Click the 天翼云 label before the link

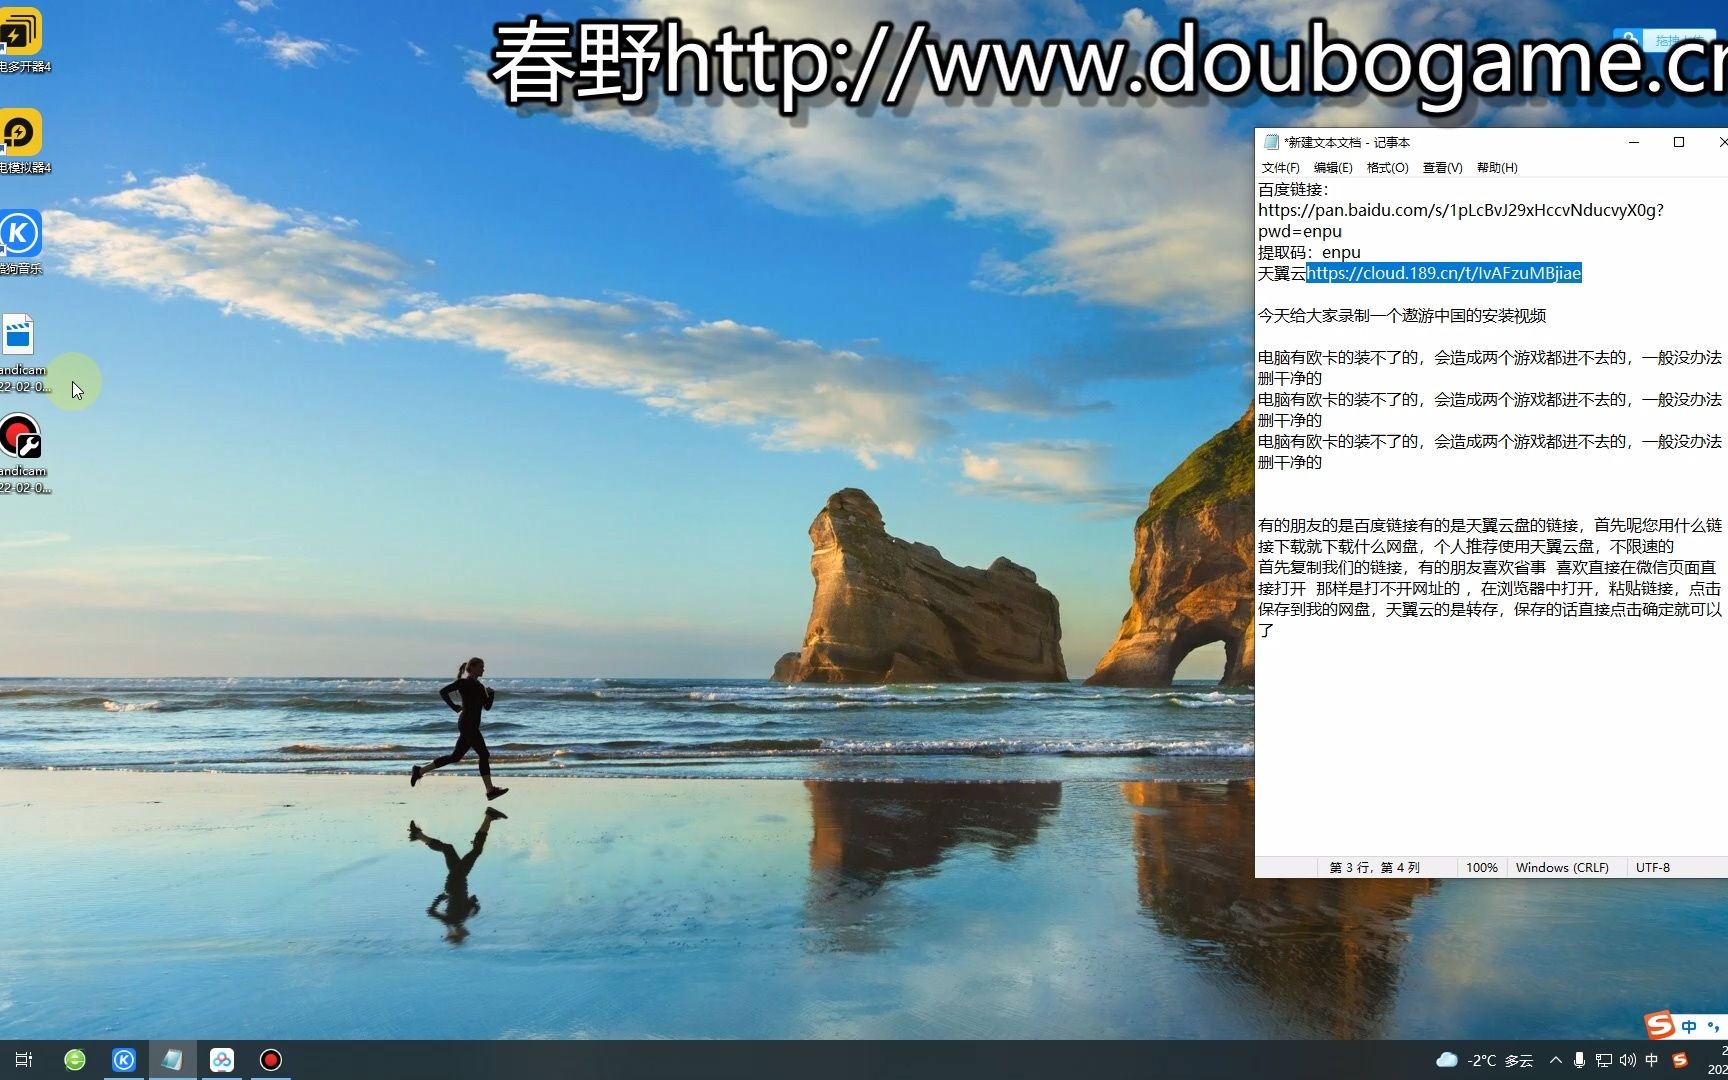pos(1282,273)
